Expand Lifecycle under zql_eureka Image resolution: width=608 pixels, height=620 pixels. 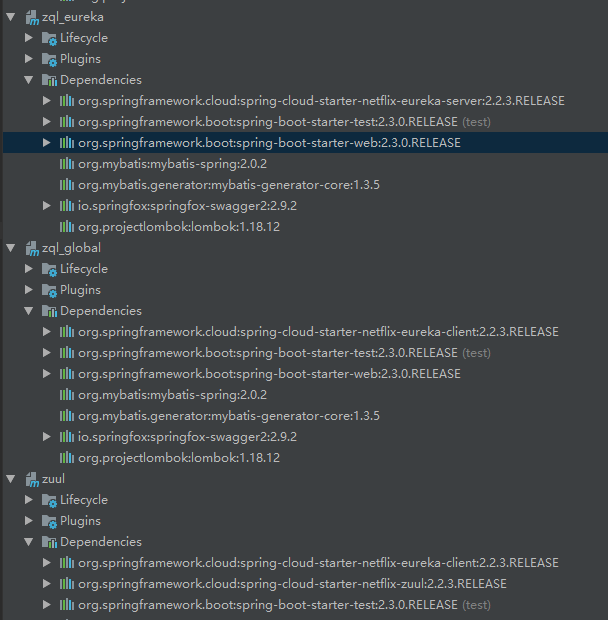pos(28,38)
